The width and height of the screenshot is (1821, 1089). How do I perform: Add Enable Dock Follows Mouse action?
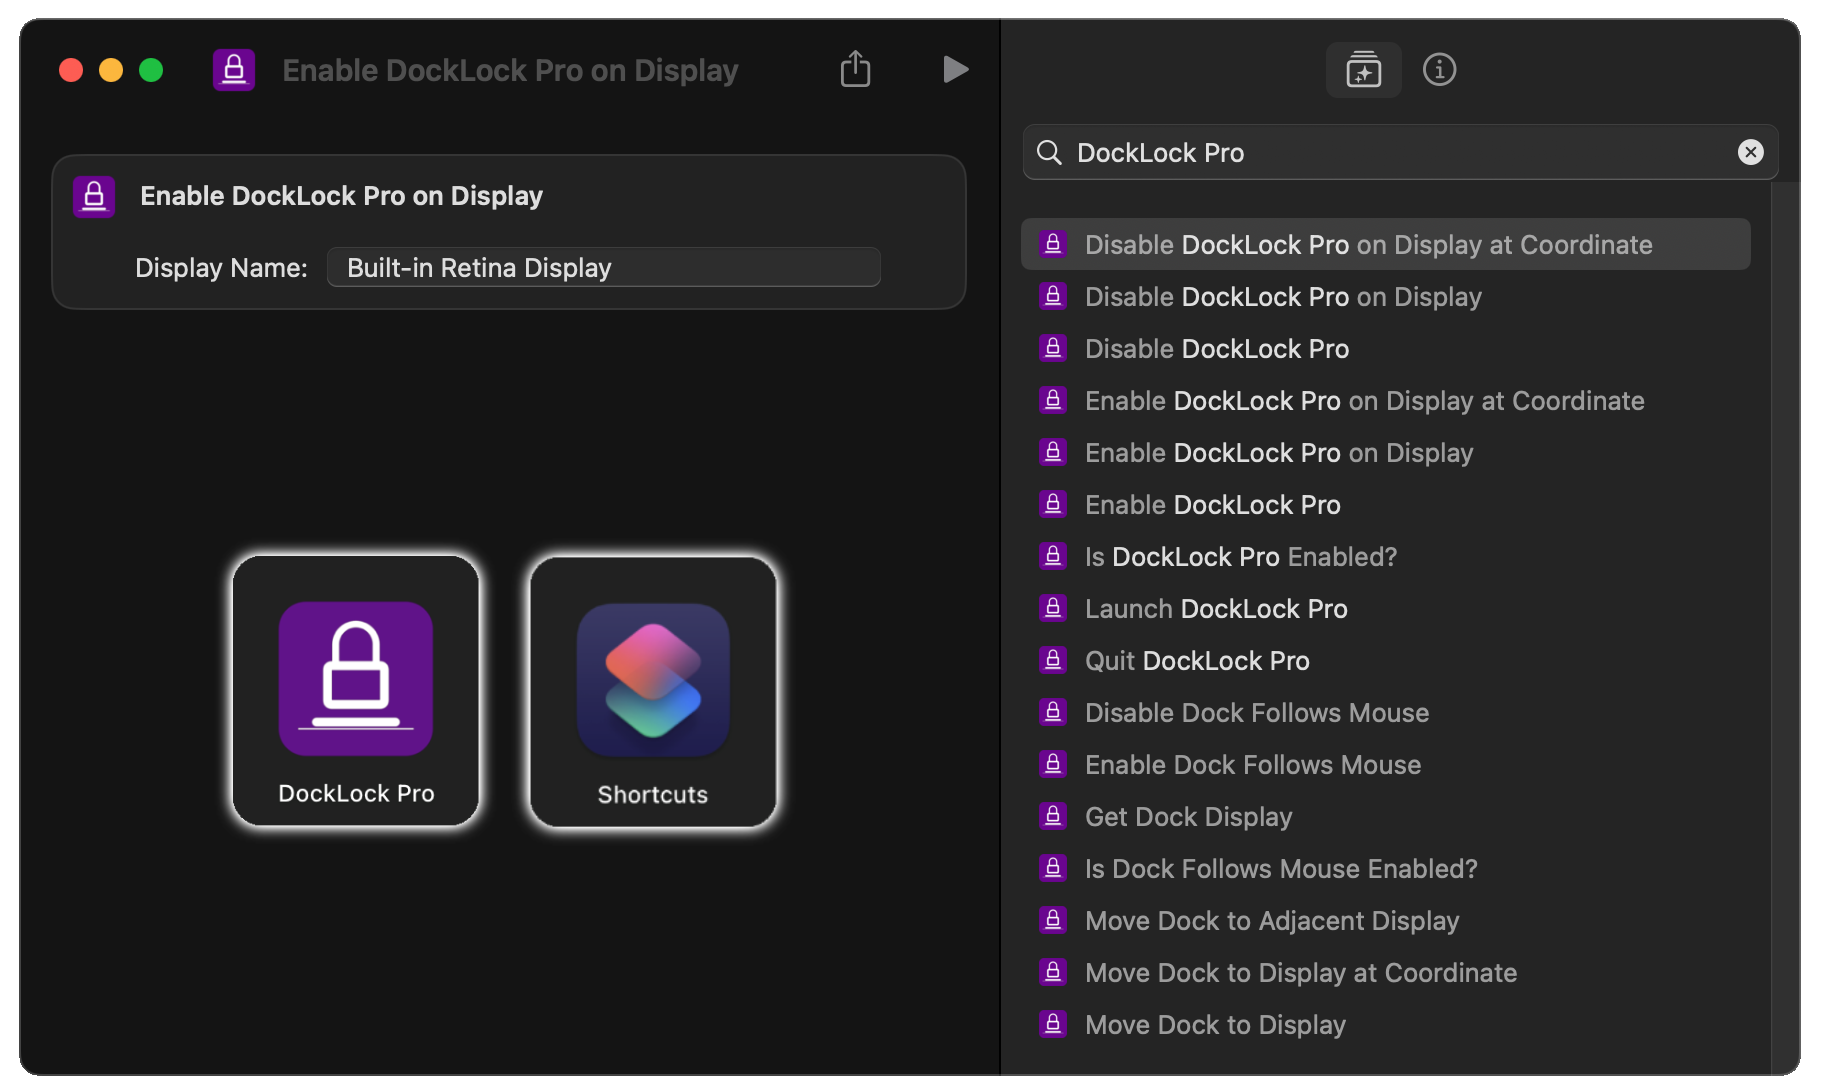pos(1385,764)
